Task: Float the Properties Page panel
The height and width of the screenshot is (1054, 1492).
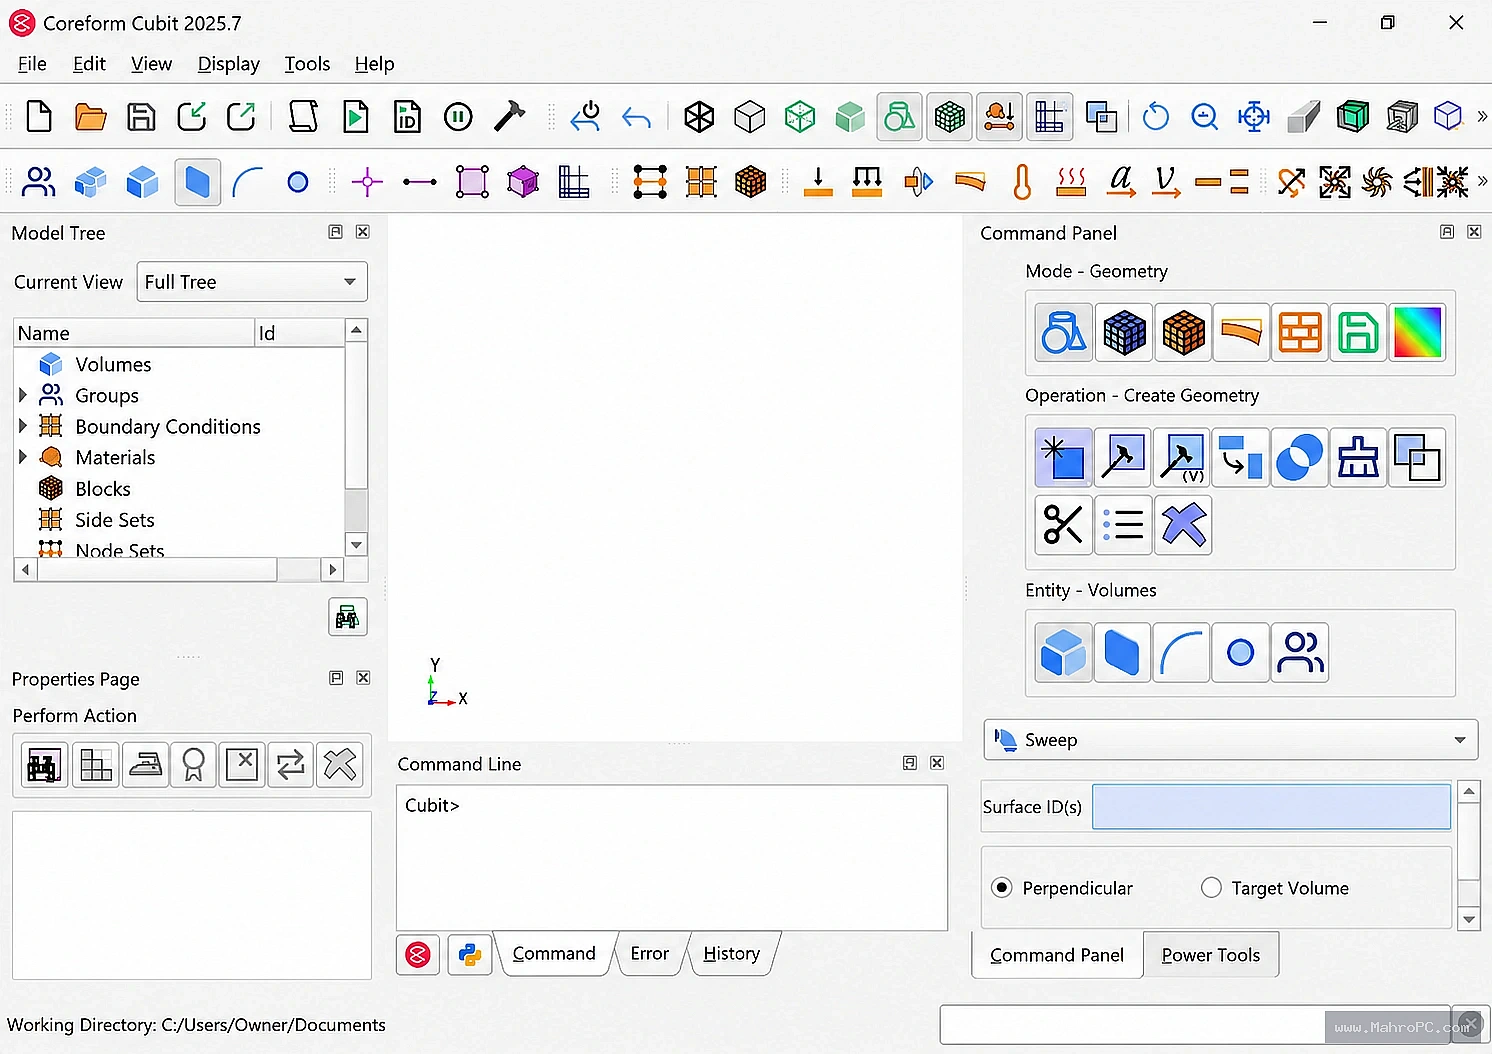Action: click(x=336, y=678)
